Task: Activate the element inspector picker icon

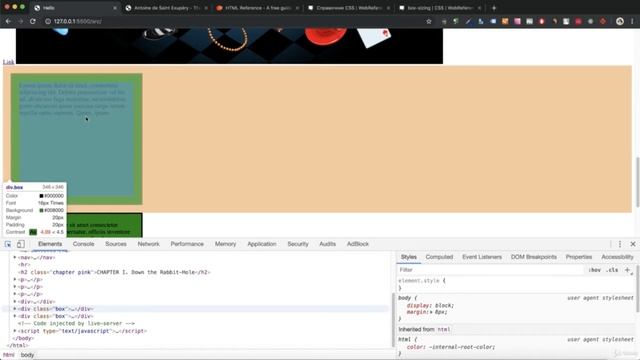Action: coord(8,244)
